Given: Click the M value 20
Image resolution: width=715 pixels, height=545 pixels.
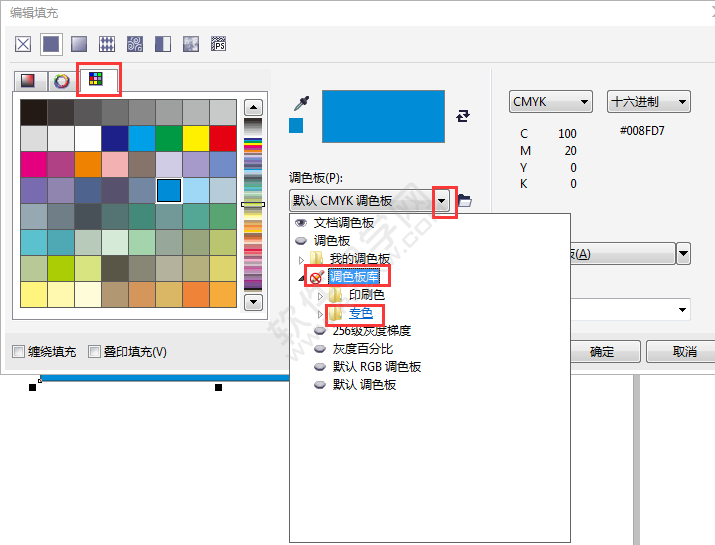Looking at the screenshot, I should pos(570,151).
